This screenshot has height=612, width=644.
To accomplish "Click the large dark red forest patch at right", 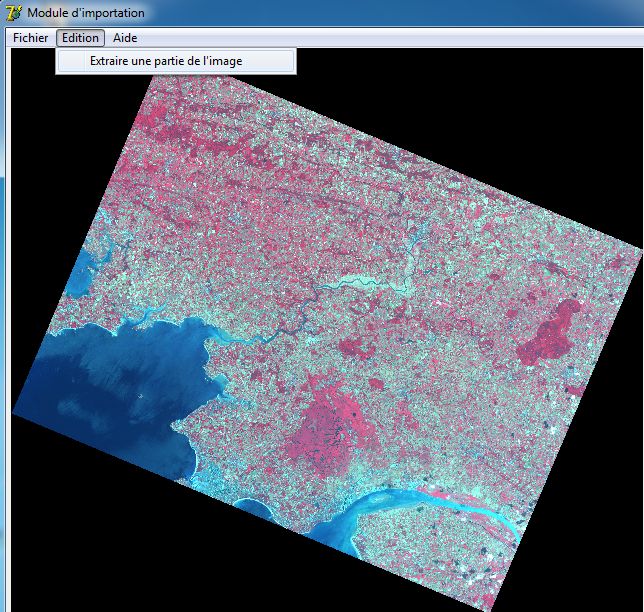I will coord(548,335).
